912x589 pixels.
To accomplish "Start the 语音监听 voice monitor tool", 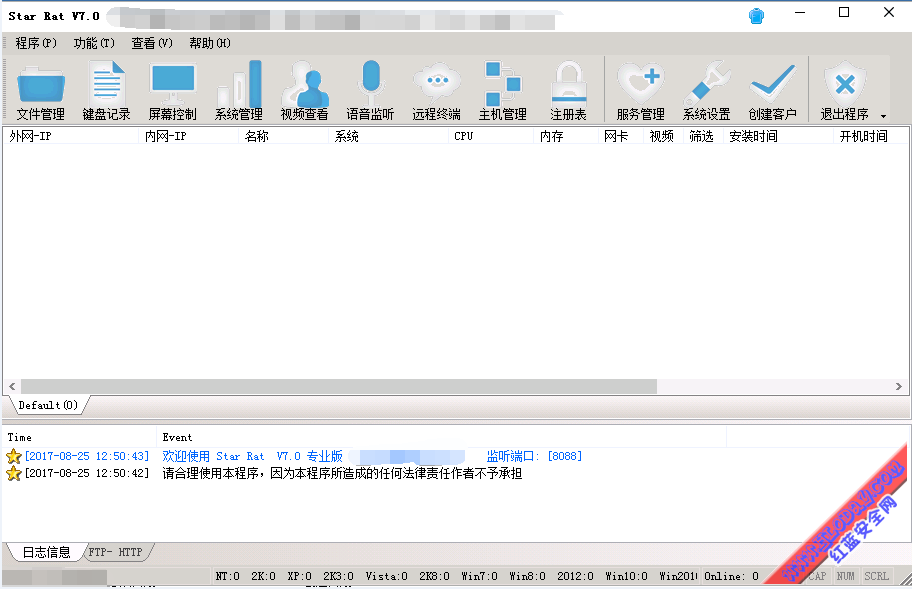I will (370, 90).
